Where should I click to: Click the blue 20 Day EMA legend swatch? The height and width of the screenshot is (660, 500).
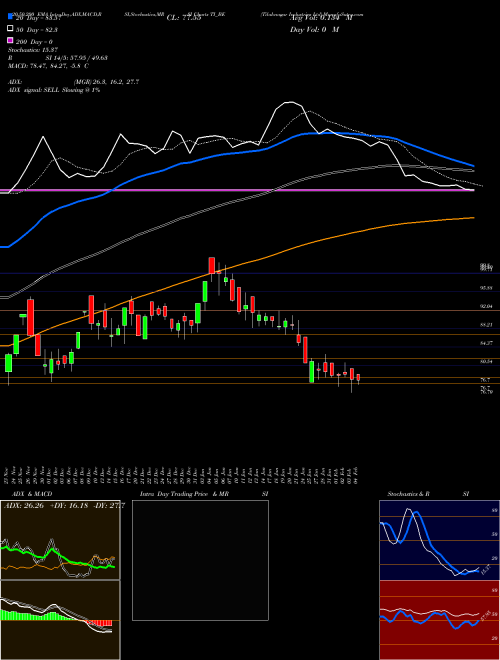point(10,17)
